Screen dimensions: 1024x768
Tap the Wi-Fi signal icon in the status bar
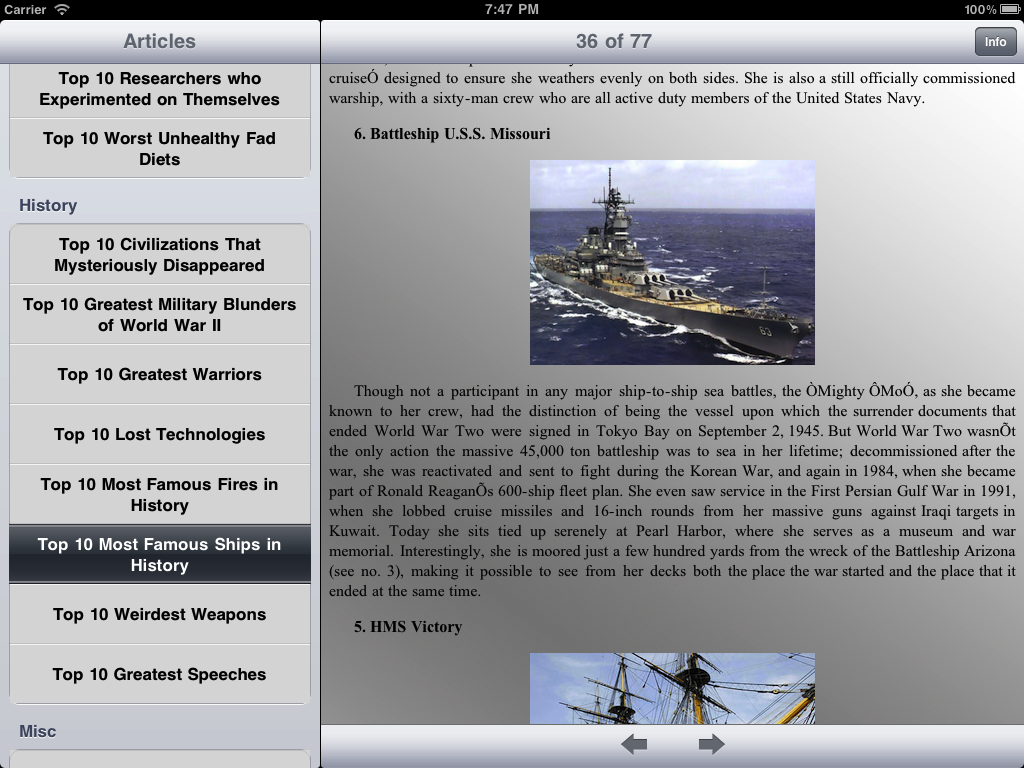(61, 9)
